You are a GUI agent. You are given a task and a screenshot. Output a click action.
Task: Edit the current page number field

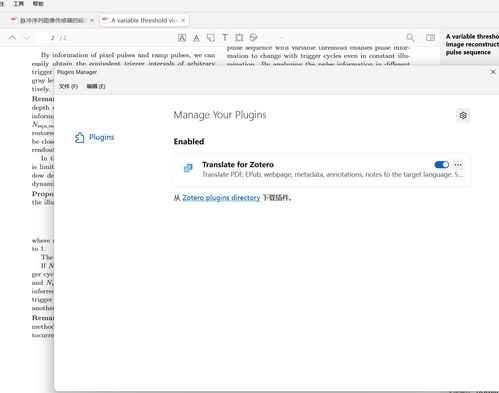(x=47, y=38)
